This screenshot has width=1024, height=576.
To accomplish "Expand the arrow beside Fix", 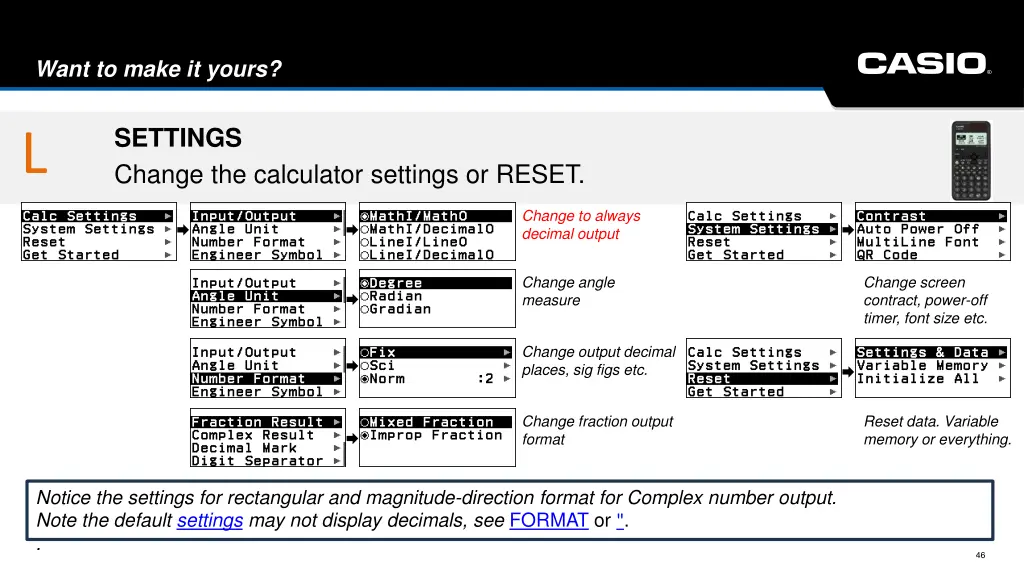I will pyautogui.click(x=507, y=353).
